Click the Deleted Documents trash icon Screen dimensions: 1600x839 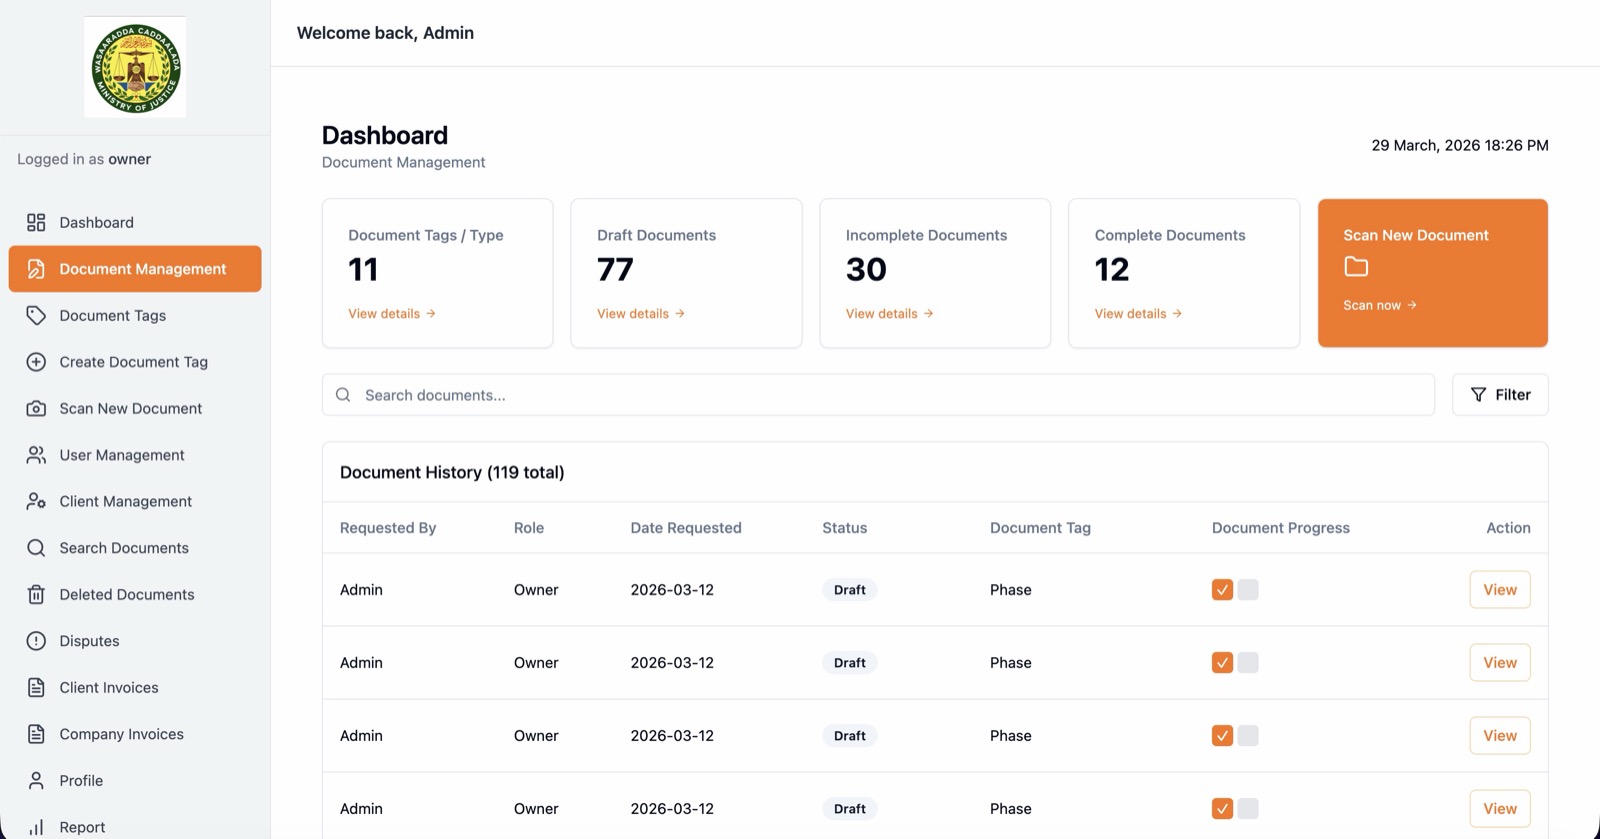pyautogui.click(x=36, y=594)
